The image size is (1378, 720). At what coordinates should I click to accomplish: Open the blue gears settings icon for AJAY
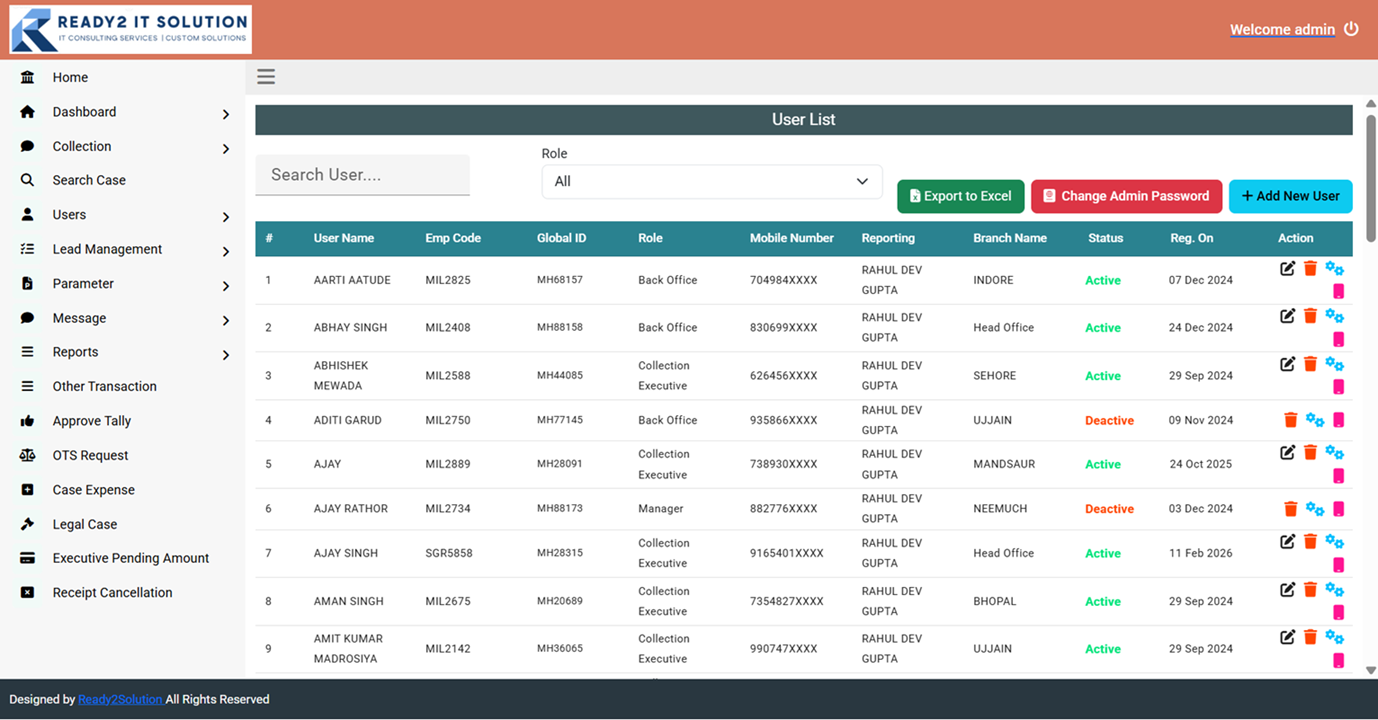[1334, 452]
